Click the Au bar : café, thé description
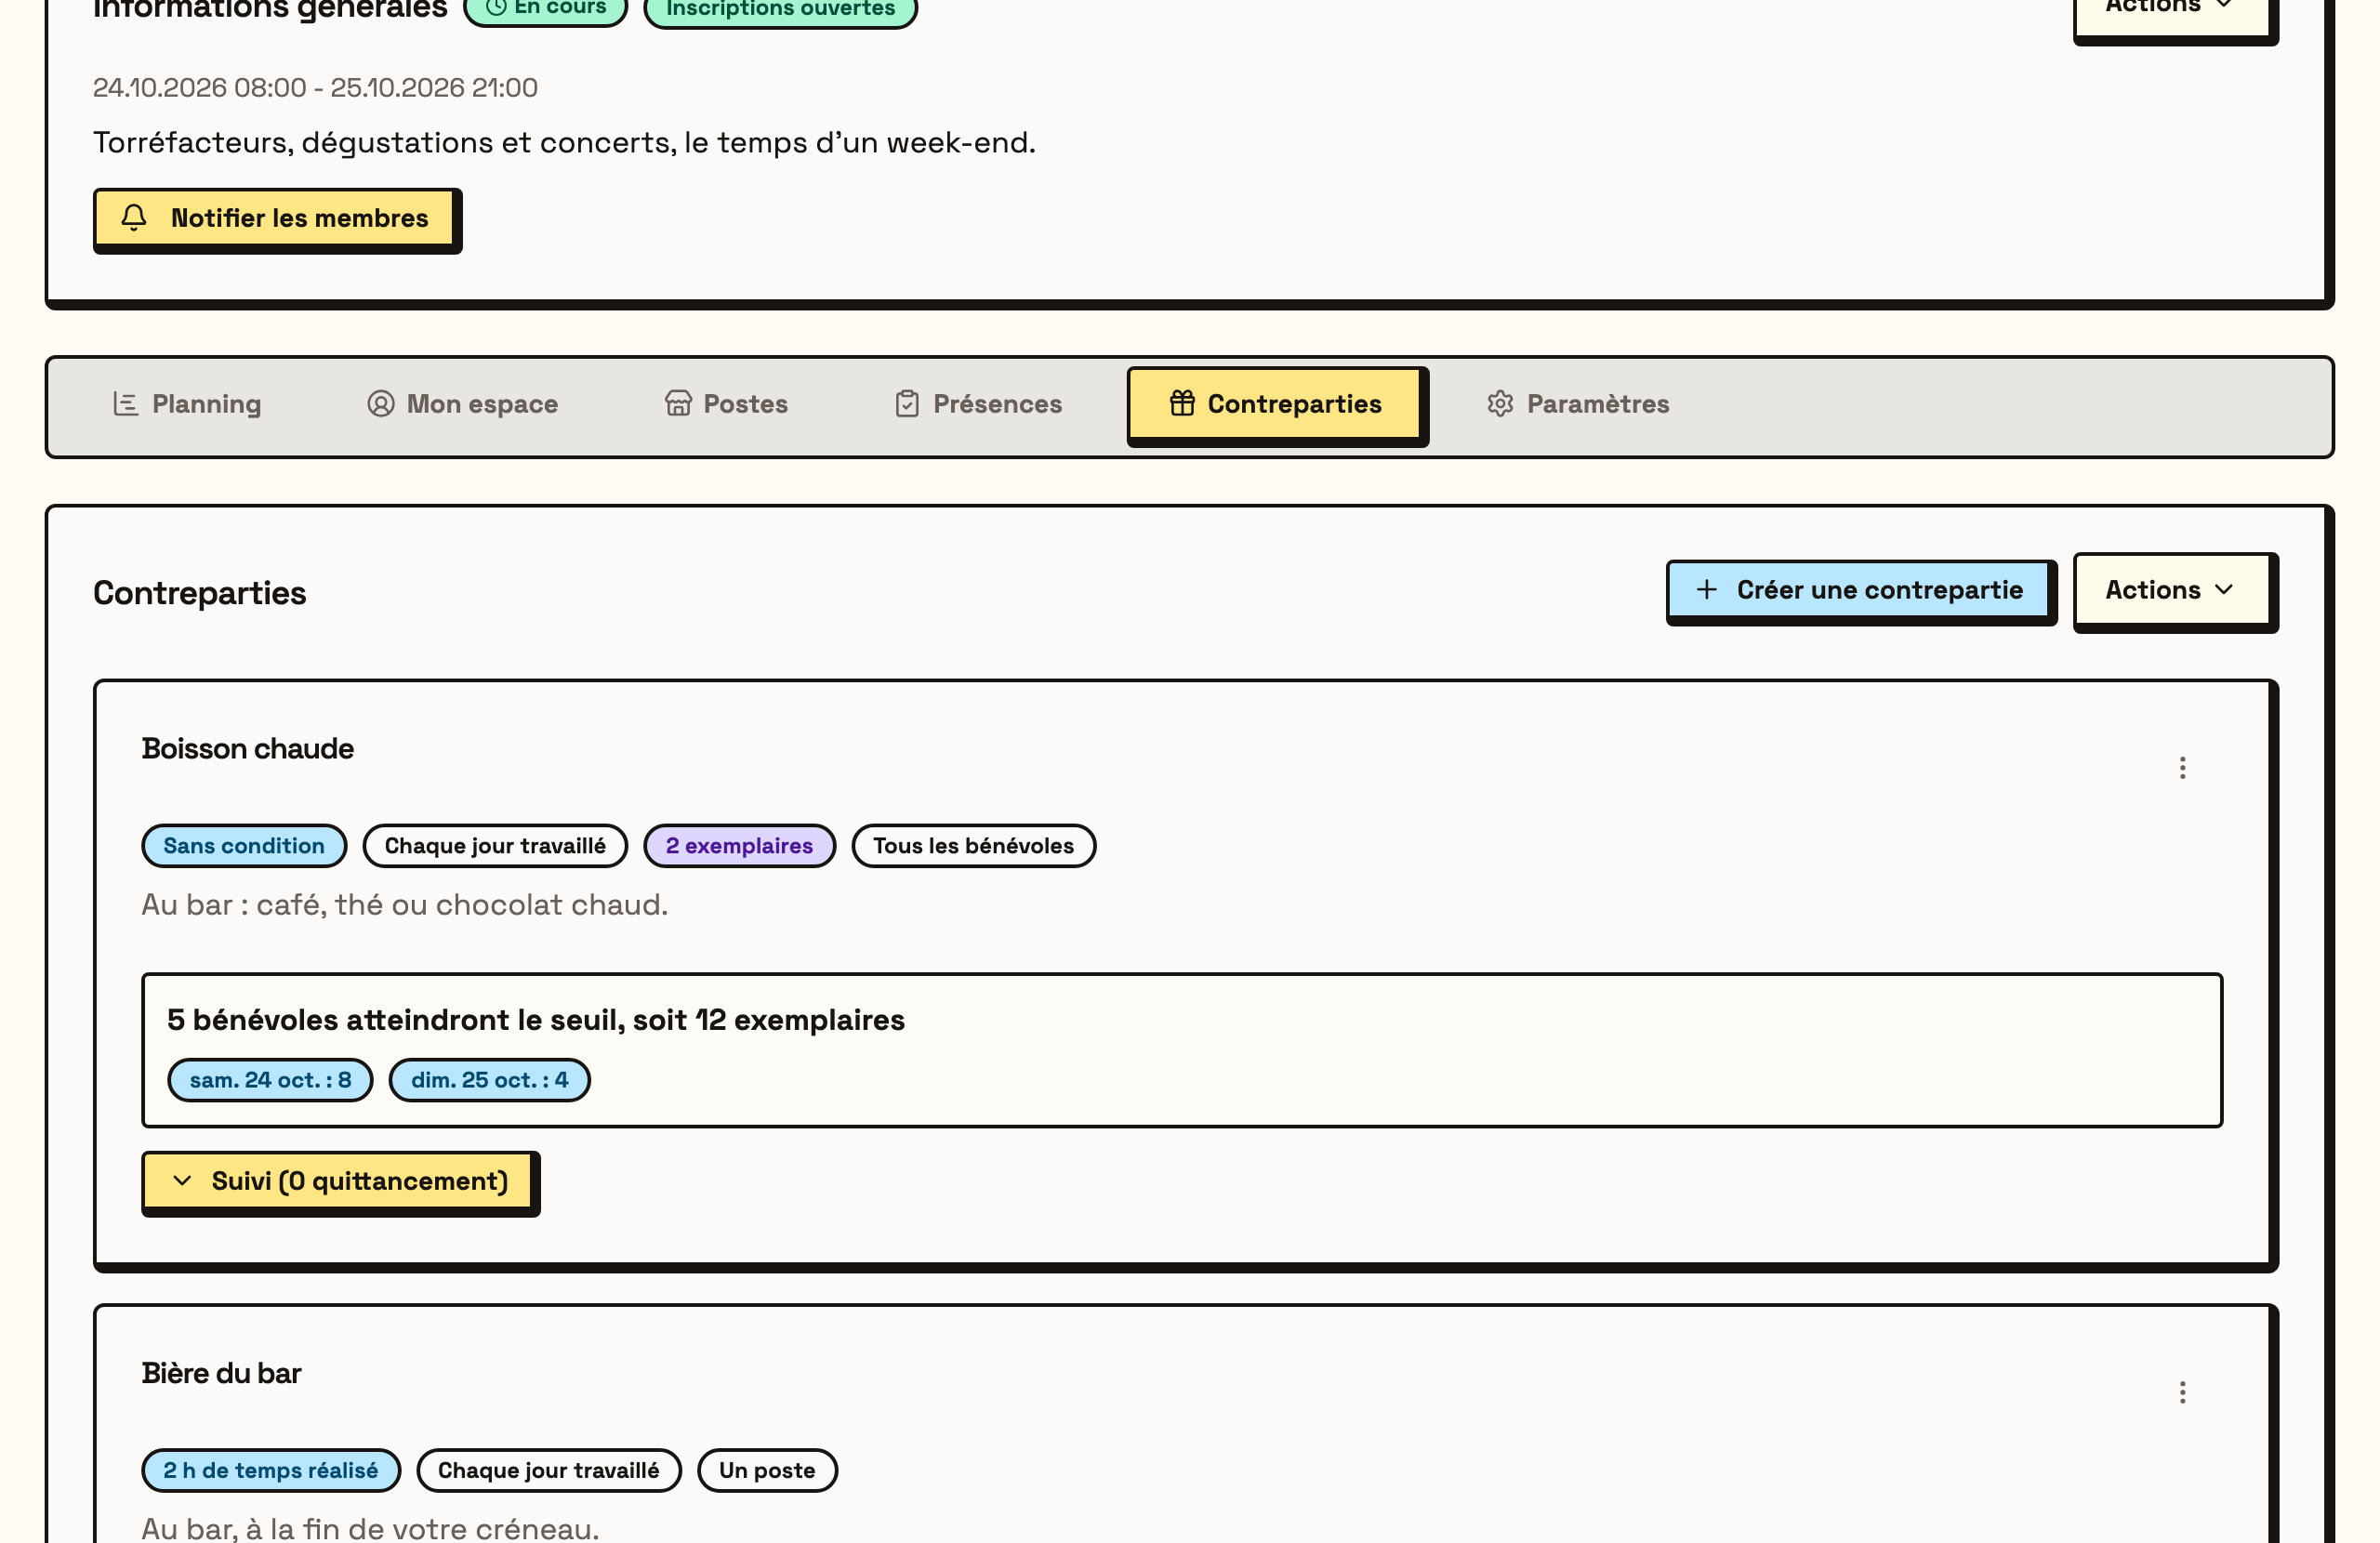This screenshot has height=1543, width=2380. coord(404,904)
